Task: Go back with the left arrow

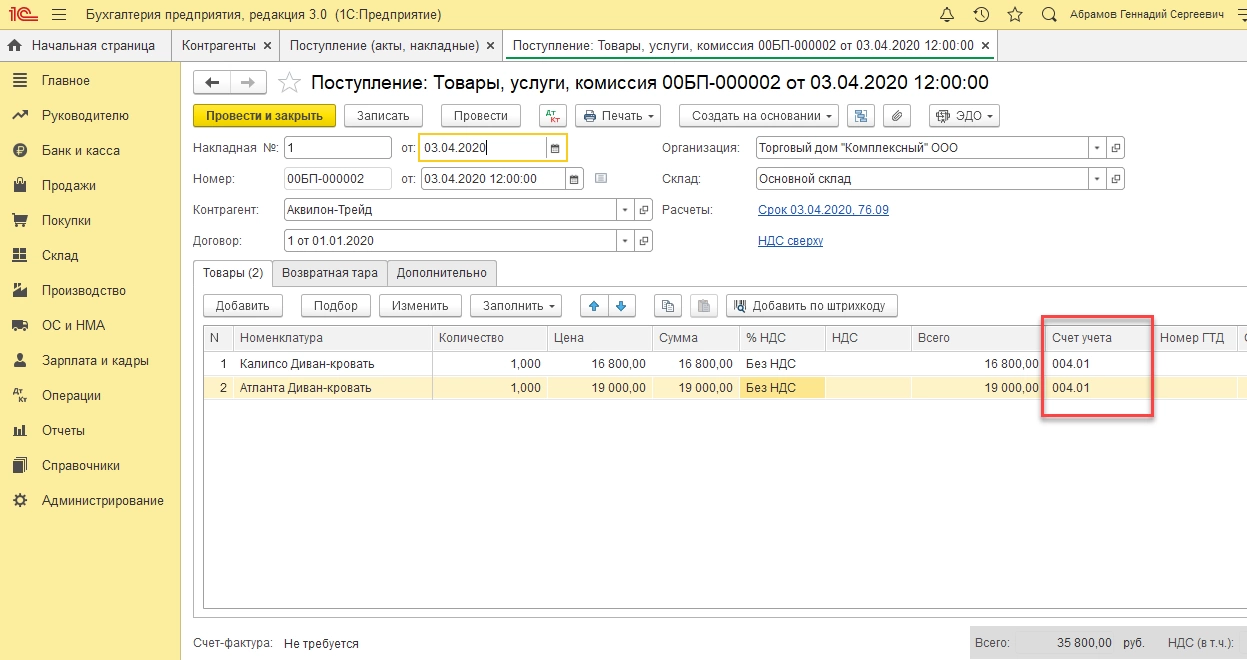Action: click(212, 83)
